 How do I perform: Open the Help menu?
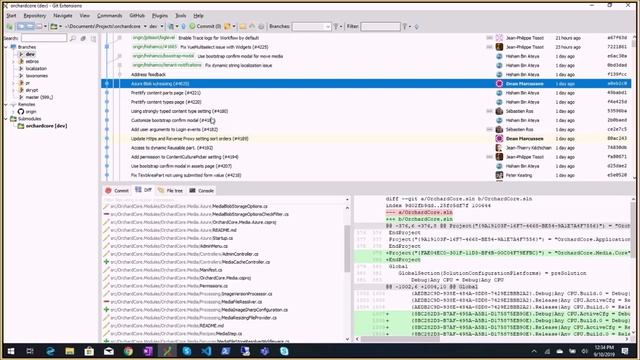(x=198, y=16)
